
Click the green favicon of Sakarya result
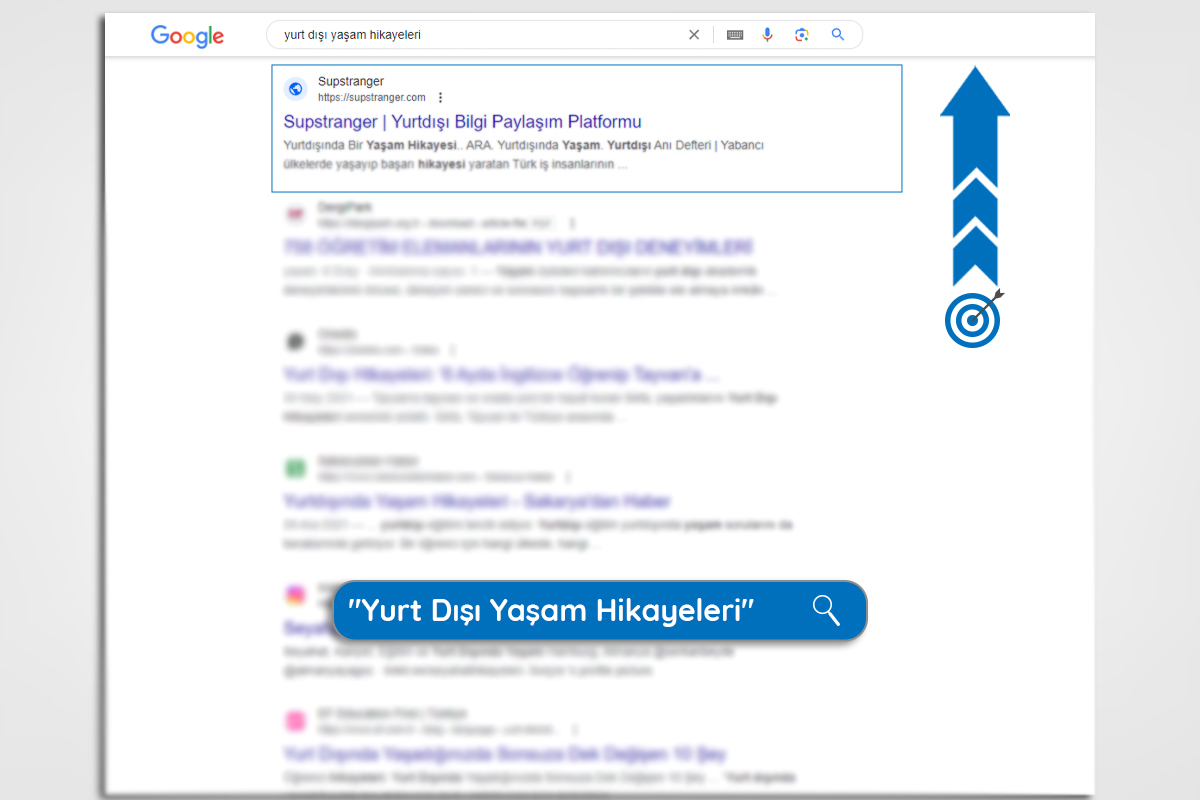295,468
